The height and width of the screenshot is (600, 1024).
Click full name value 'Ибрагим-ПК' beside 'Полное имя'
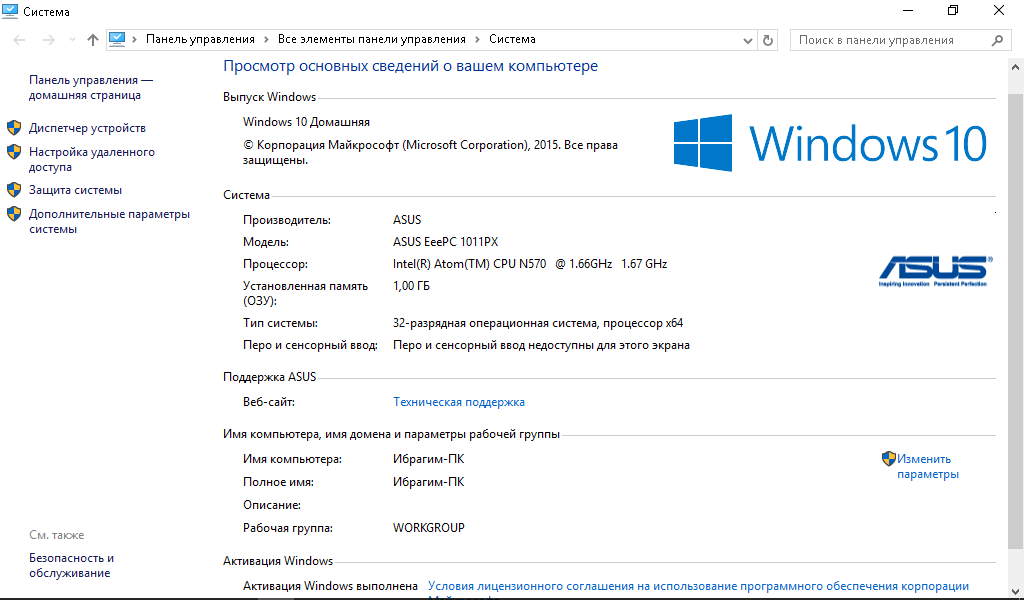coord(428,482)
